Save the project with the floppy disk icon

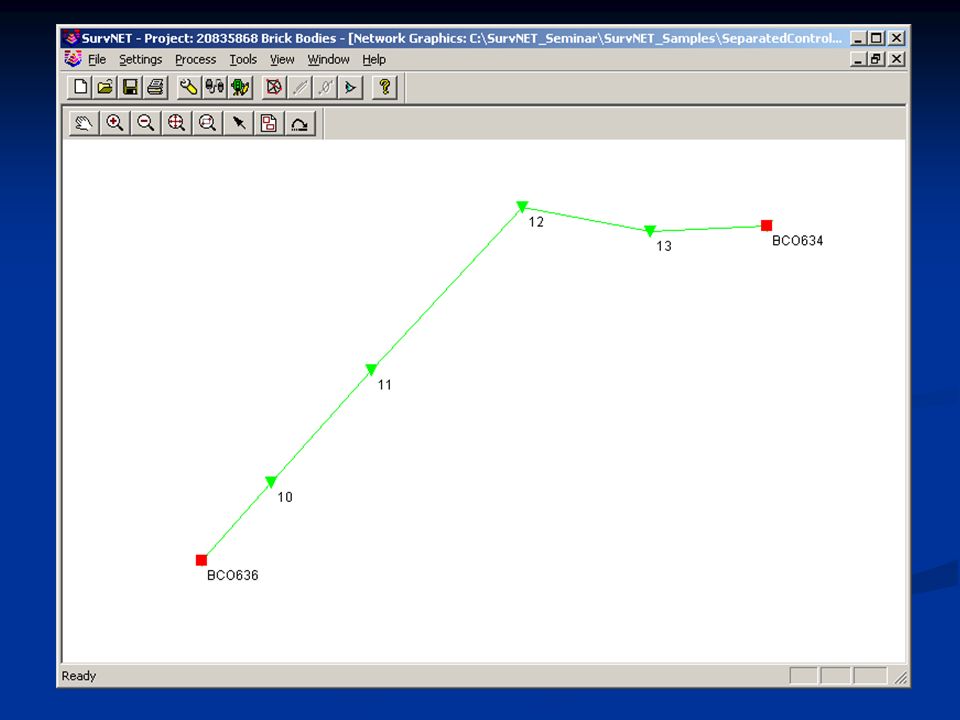pos(130,87)
